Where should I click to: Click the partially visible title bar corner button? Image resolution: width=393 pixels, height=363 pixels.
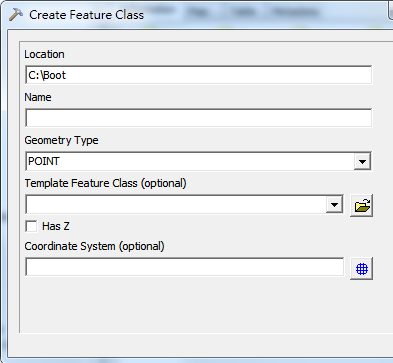point(391,10)
